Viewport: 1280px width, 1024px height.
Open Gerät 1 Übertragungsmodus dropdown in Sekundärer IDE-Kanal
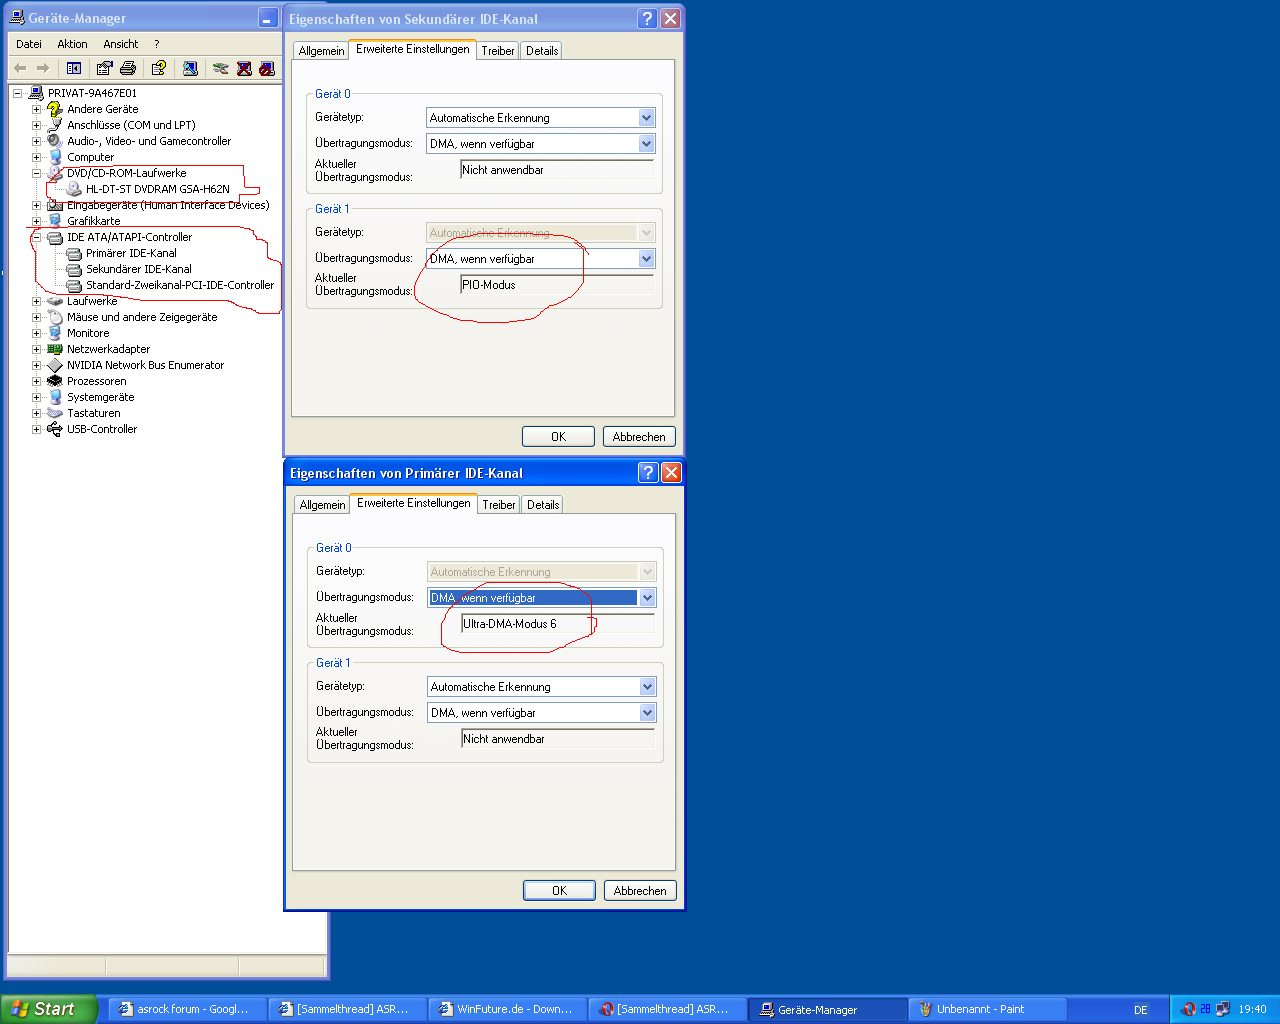(646, 259)
